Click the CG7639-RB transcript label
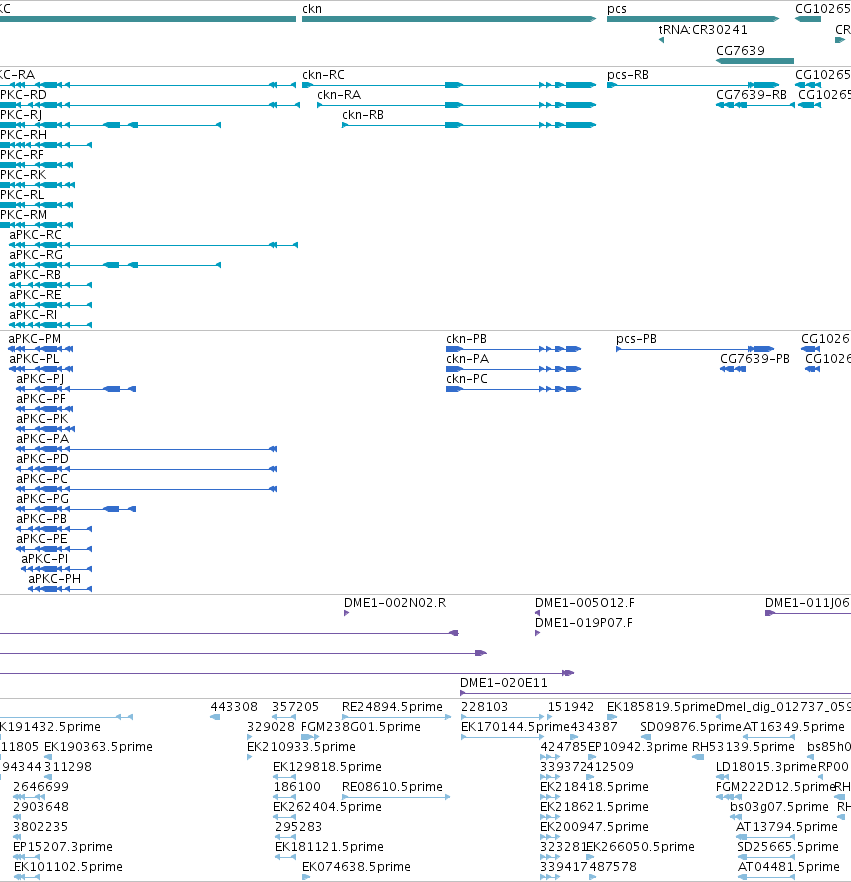Screen dimensions: 851x882 (751, 94)
